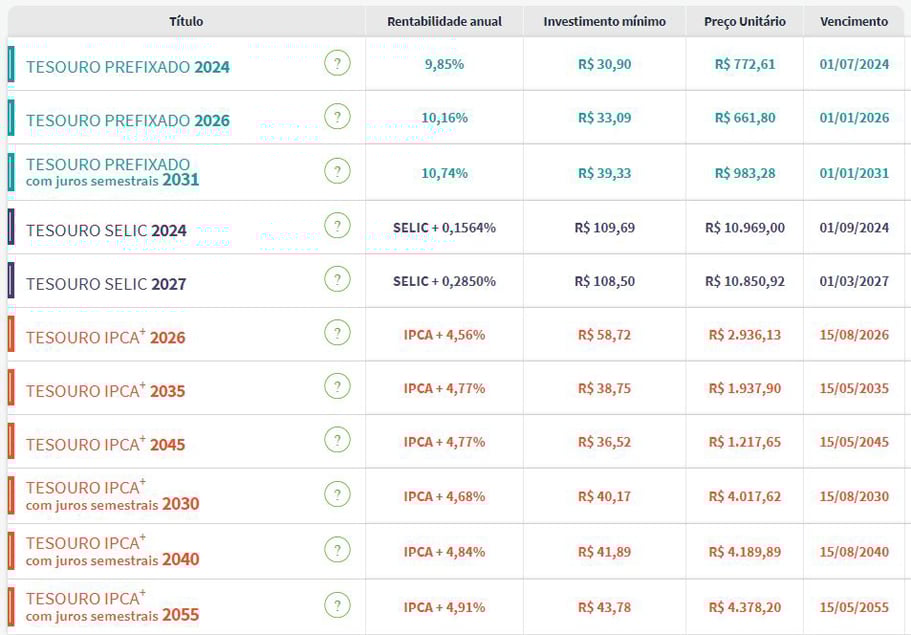The image size is (911, 635).
Task: Select Tesouro IPCA+ com juros semestrais 2030
Action: coord(112,495)
